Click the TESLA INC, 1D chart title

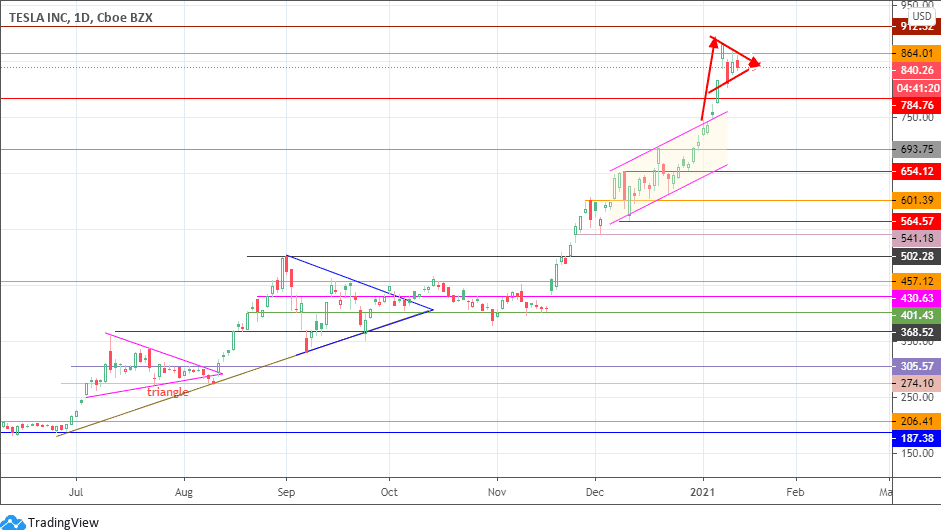coord(80,17)
